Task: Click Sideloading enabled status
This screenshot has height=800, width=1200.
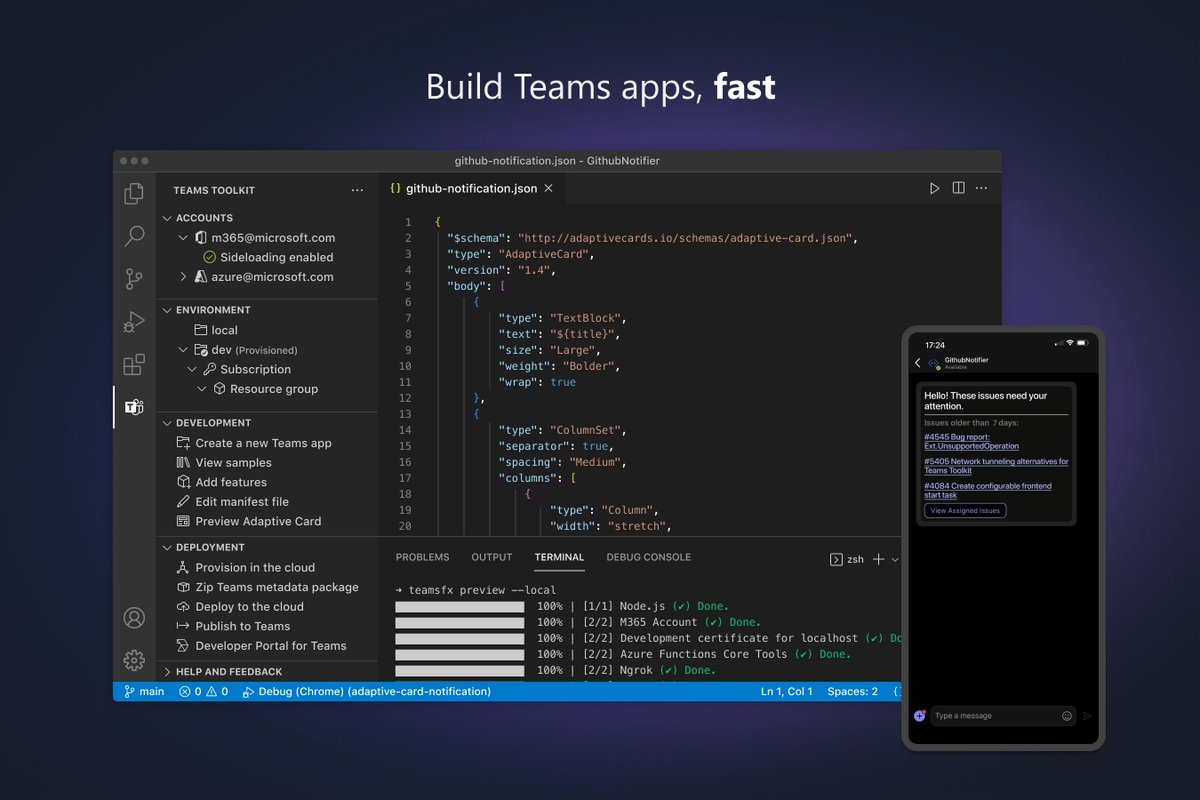Action: click(x=268, y=257)
